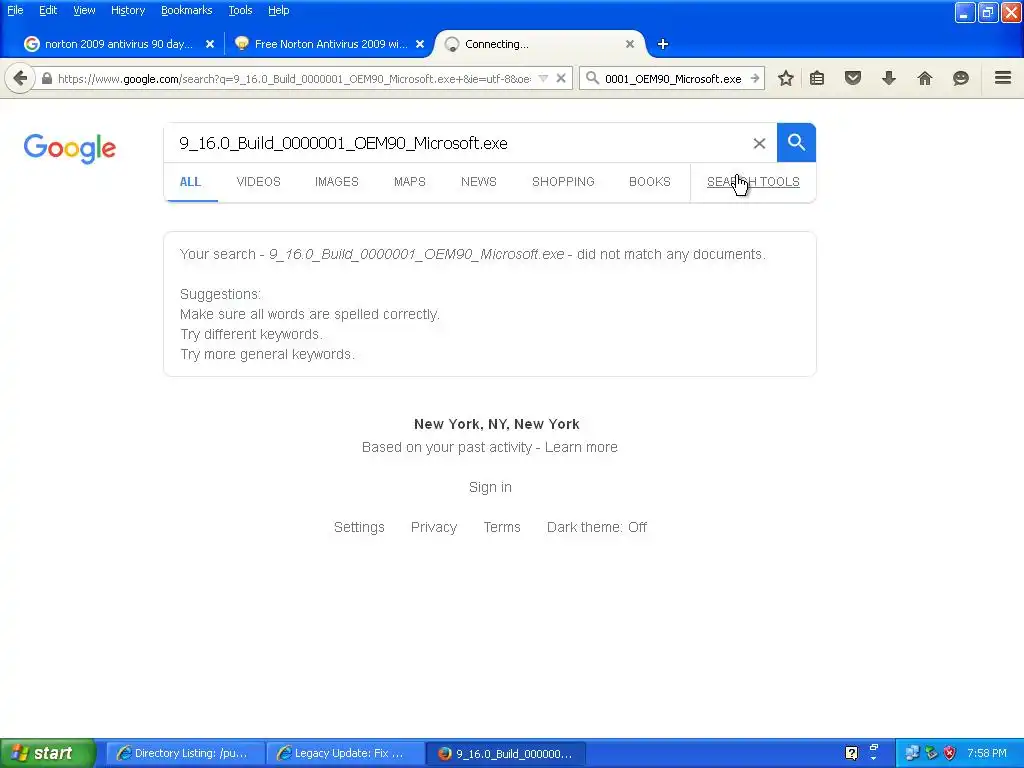The image size is (1024, 768).
Task: Select the ALL results tab
Action: coord(190,182)
